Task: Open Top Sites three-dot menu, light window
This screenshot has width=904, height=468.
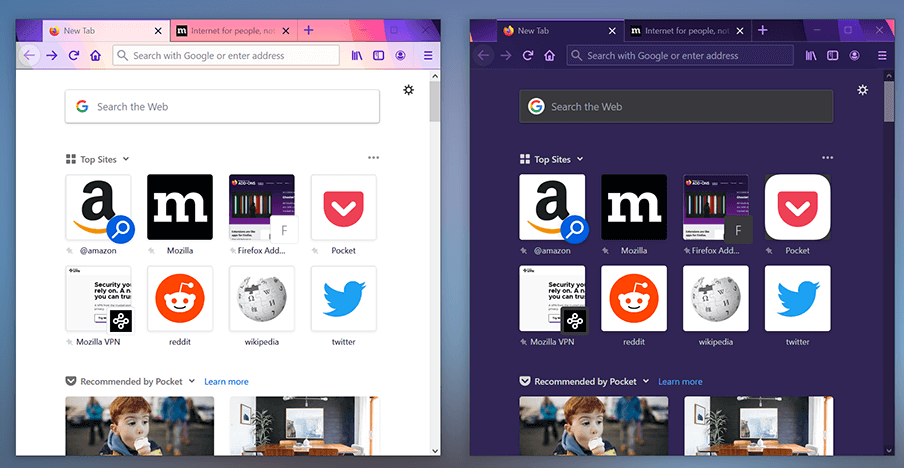Action: 374,158
